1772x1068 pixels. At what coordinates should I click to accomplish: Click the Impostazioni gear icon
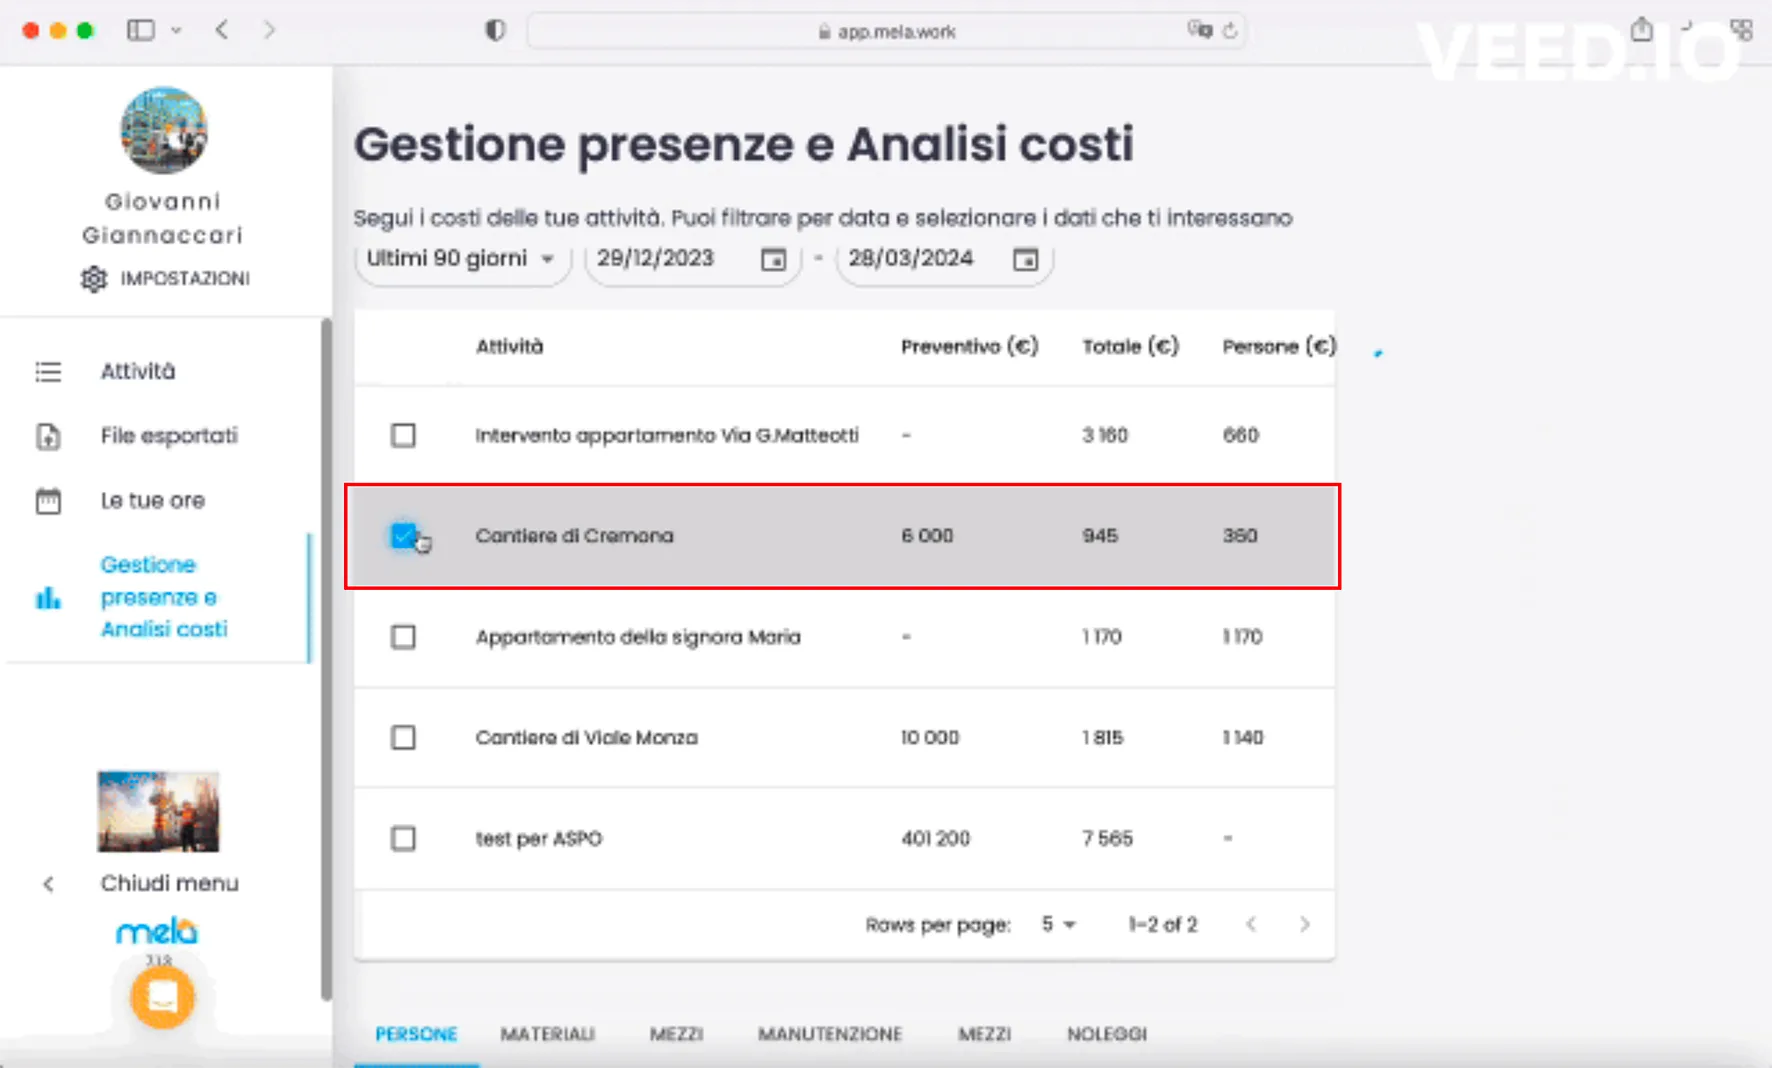click(x=94, y=279)
